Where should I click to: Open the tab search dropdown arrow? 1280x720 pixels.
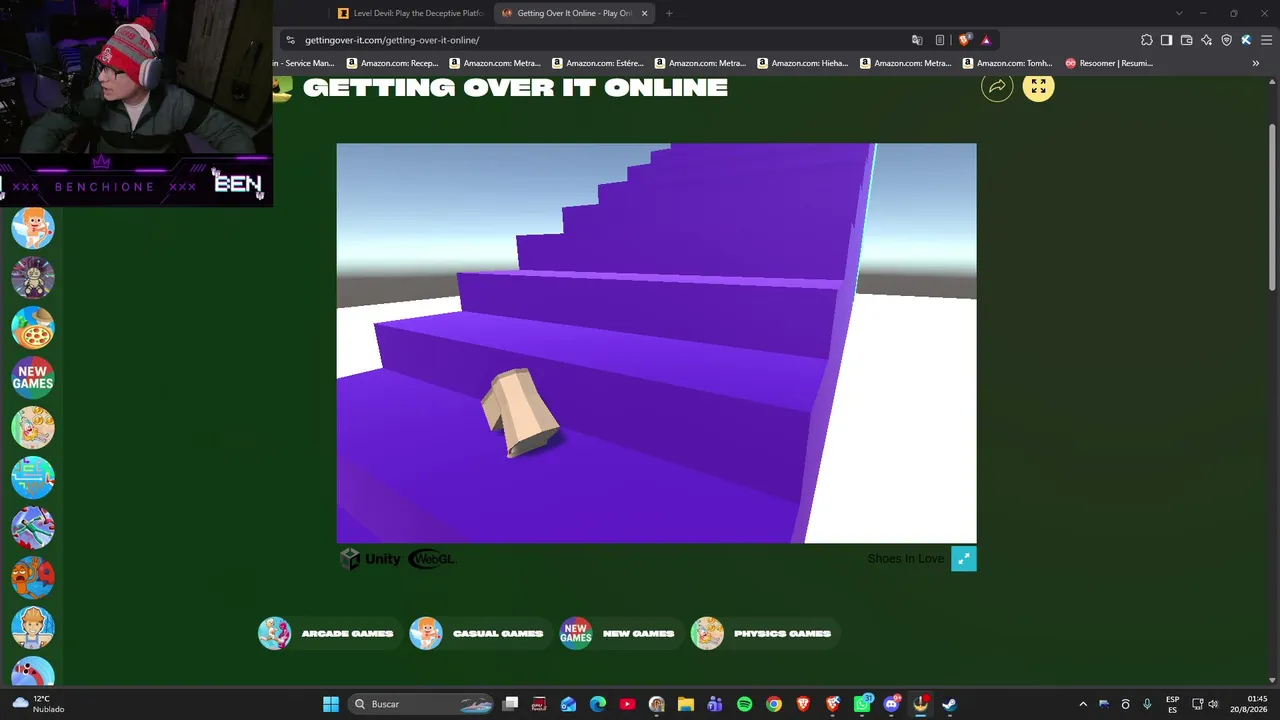1179,13
